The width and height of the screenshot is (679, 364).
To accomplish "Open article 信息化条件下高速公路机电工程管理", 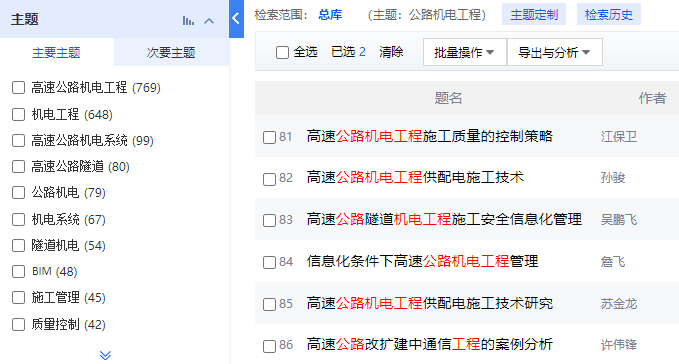I will pos(422,261).
